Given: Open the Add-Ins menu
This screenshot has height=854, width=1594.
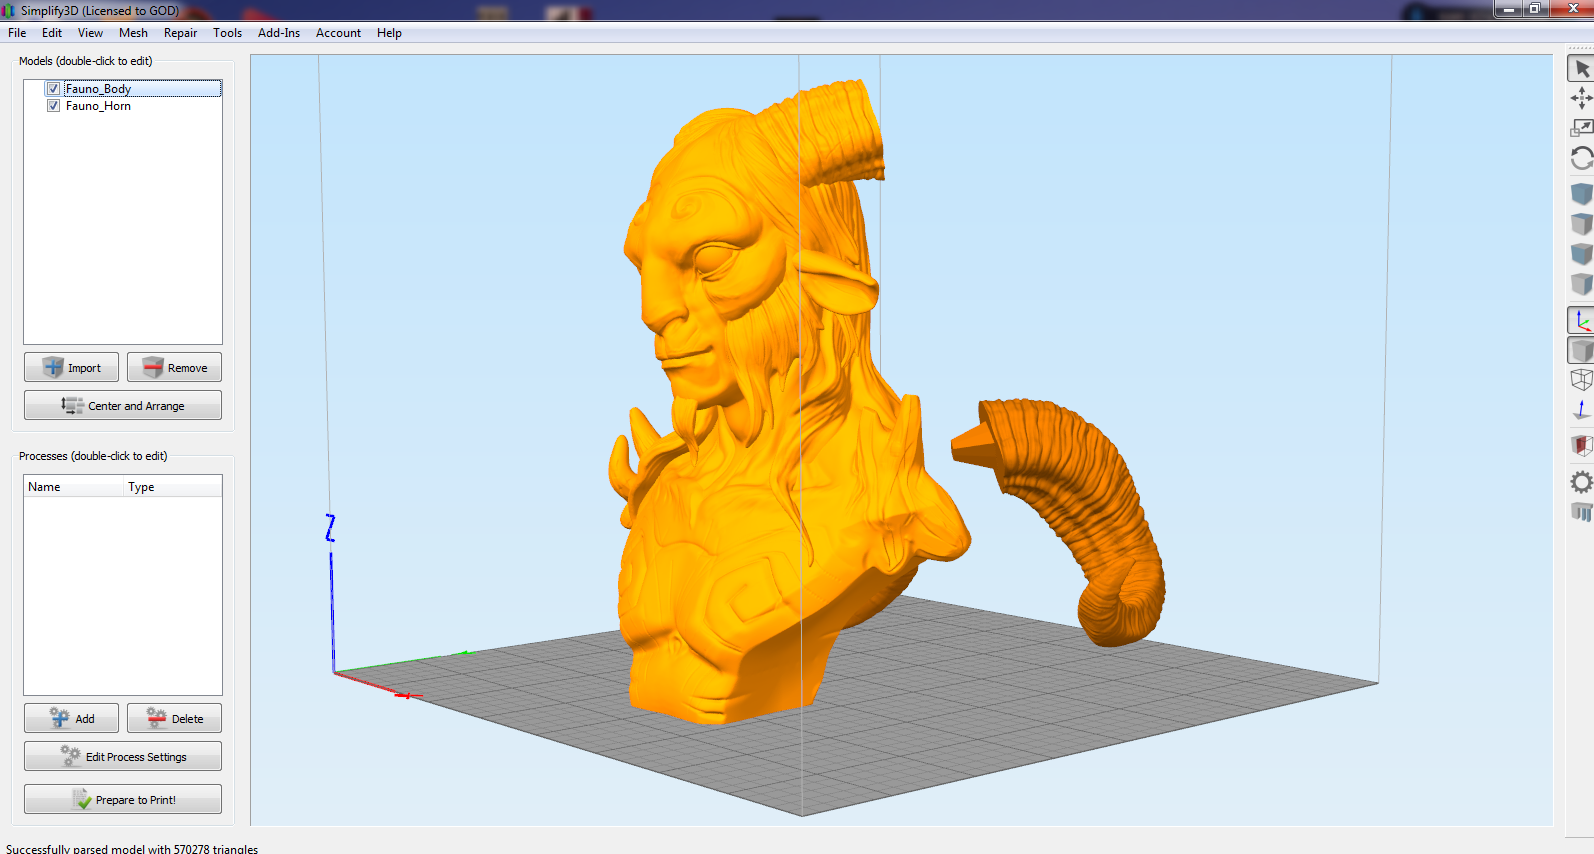Looking at the screenshot, I should [279, 33].
